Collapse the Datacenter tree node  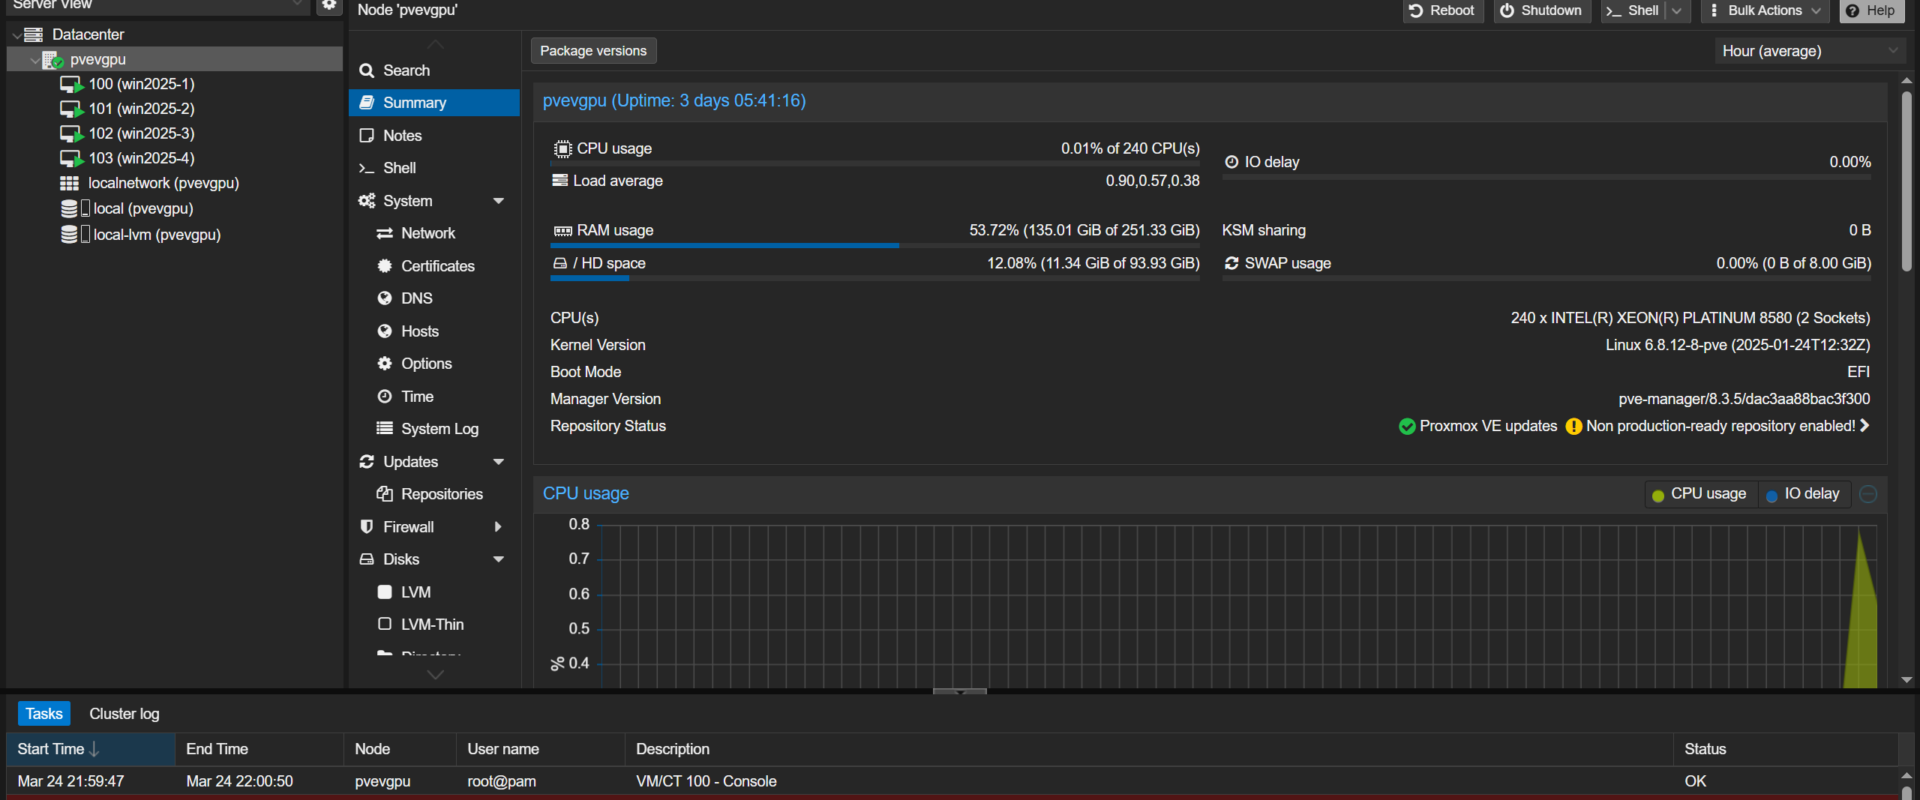(16, 35)
